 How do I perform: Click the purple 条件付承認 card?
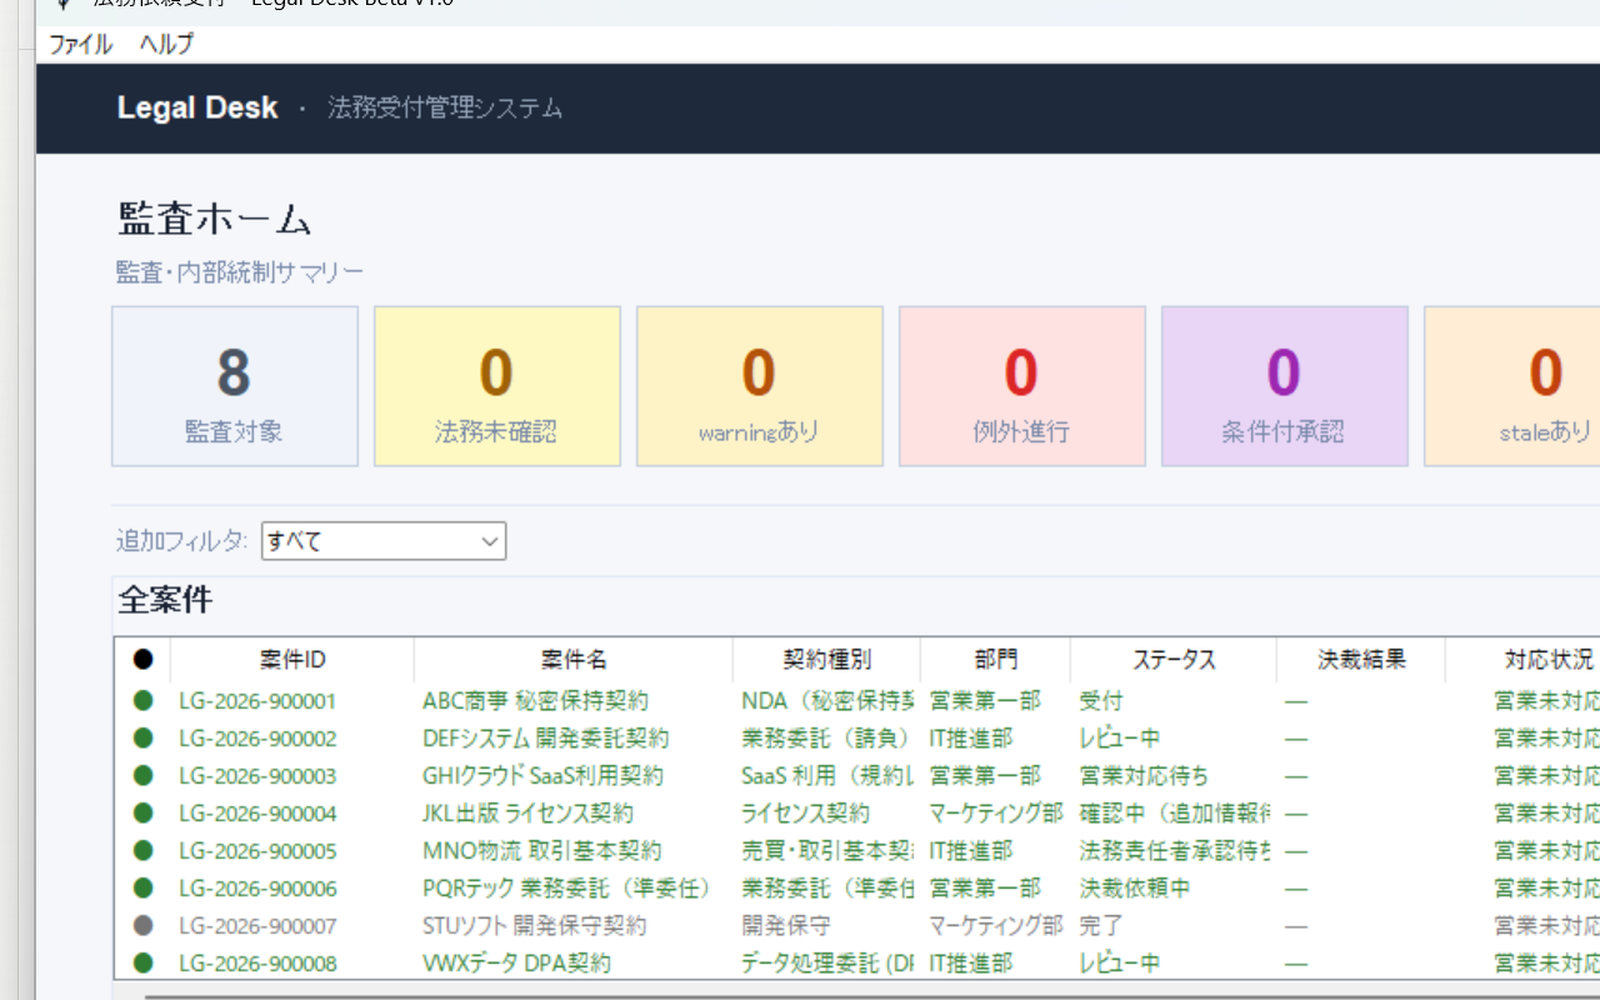1284,386
